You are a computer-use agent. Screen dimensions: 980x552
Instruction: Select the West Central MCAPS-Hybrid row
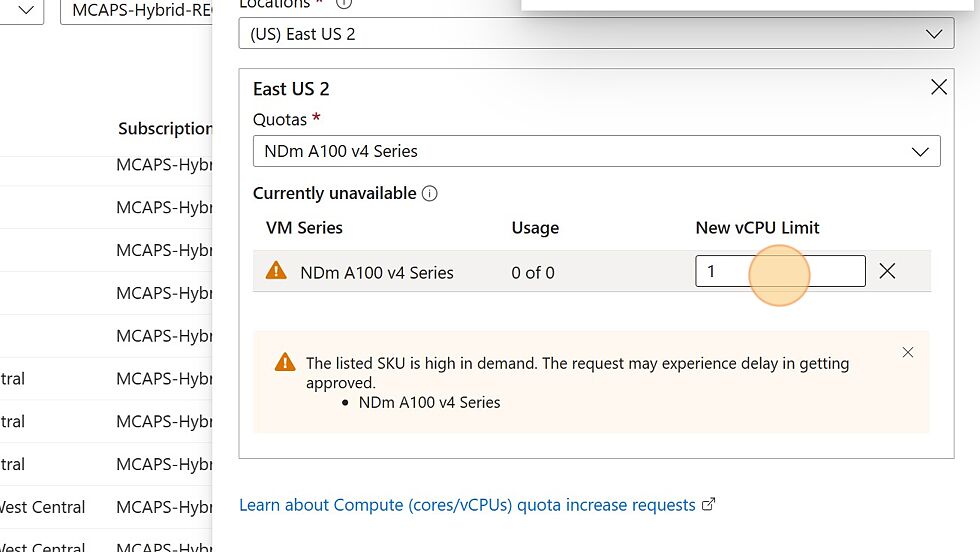[x=106, y=507]
